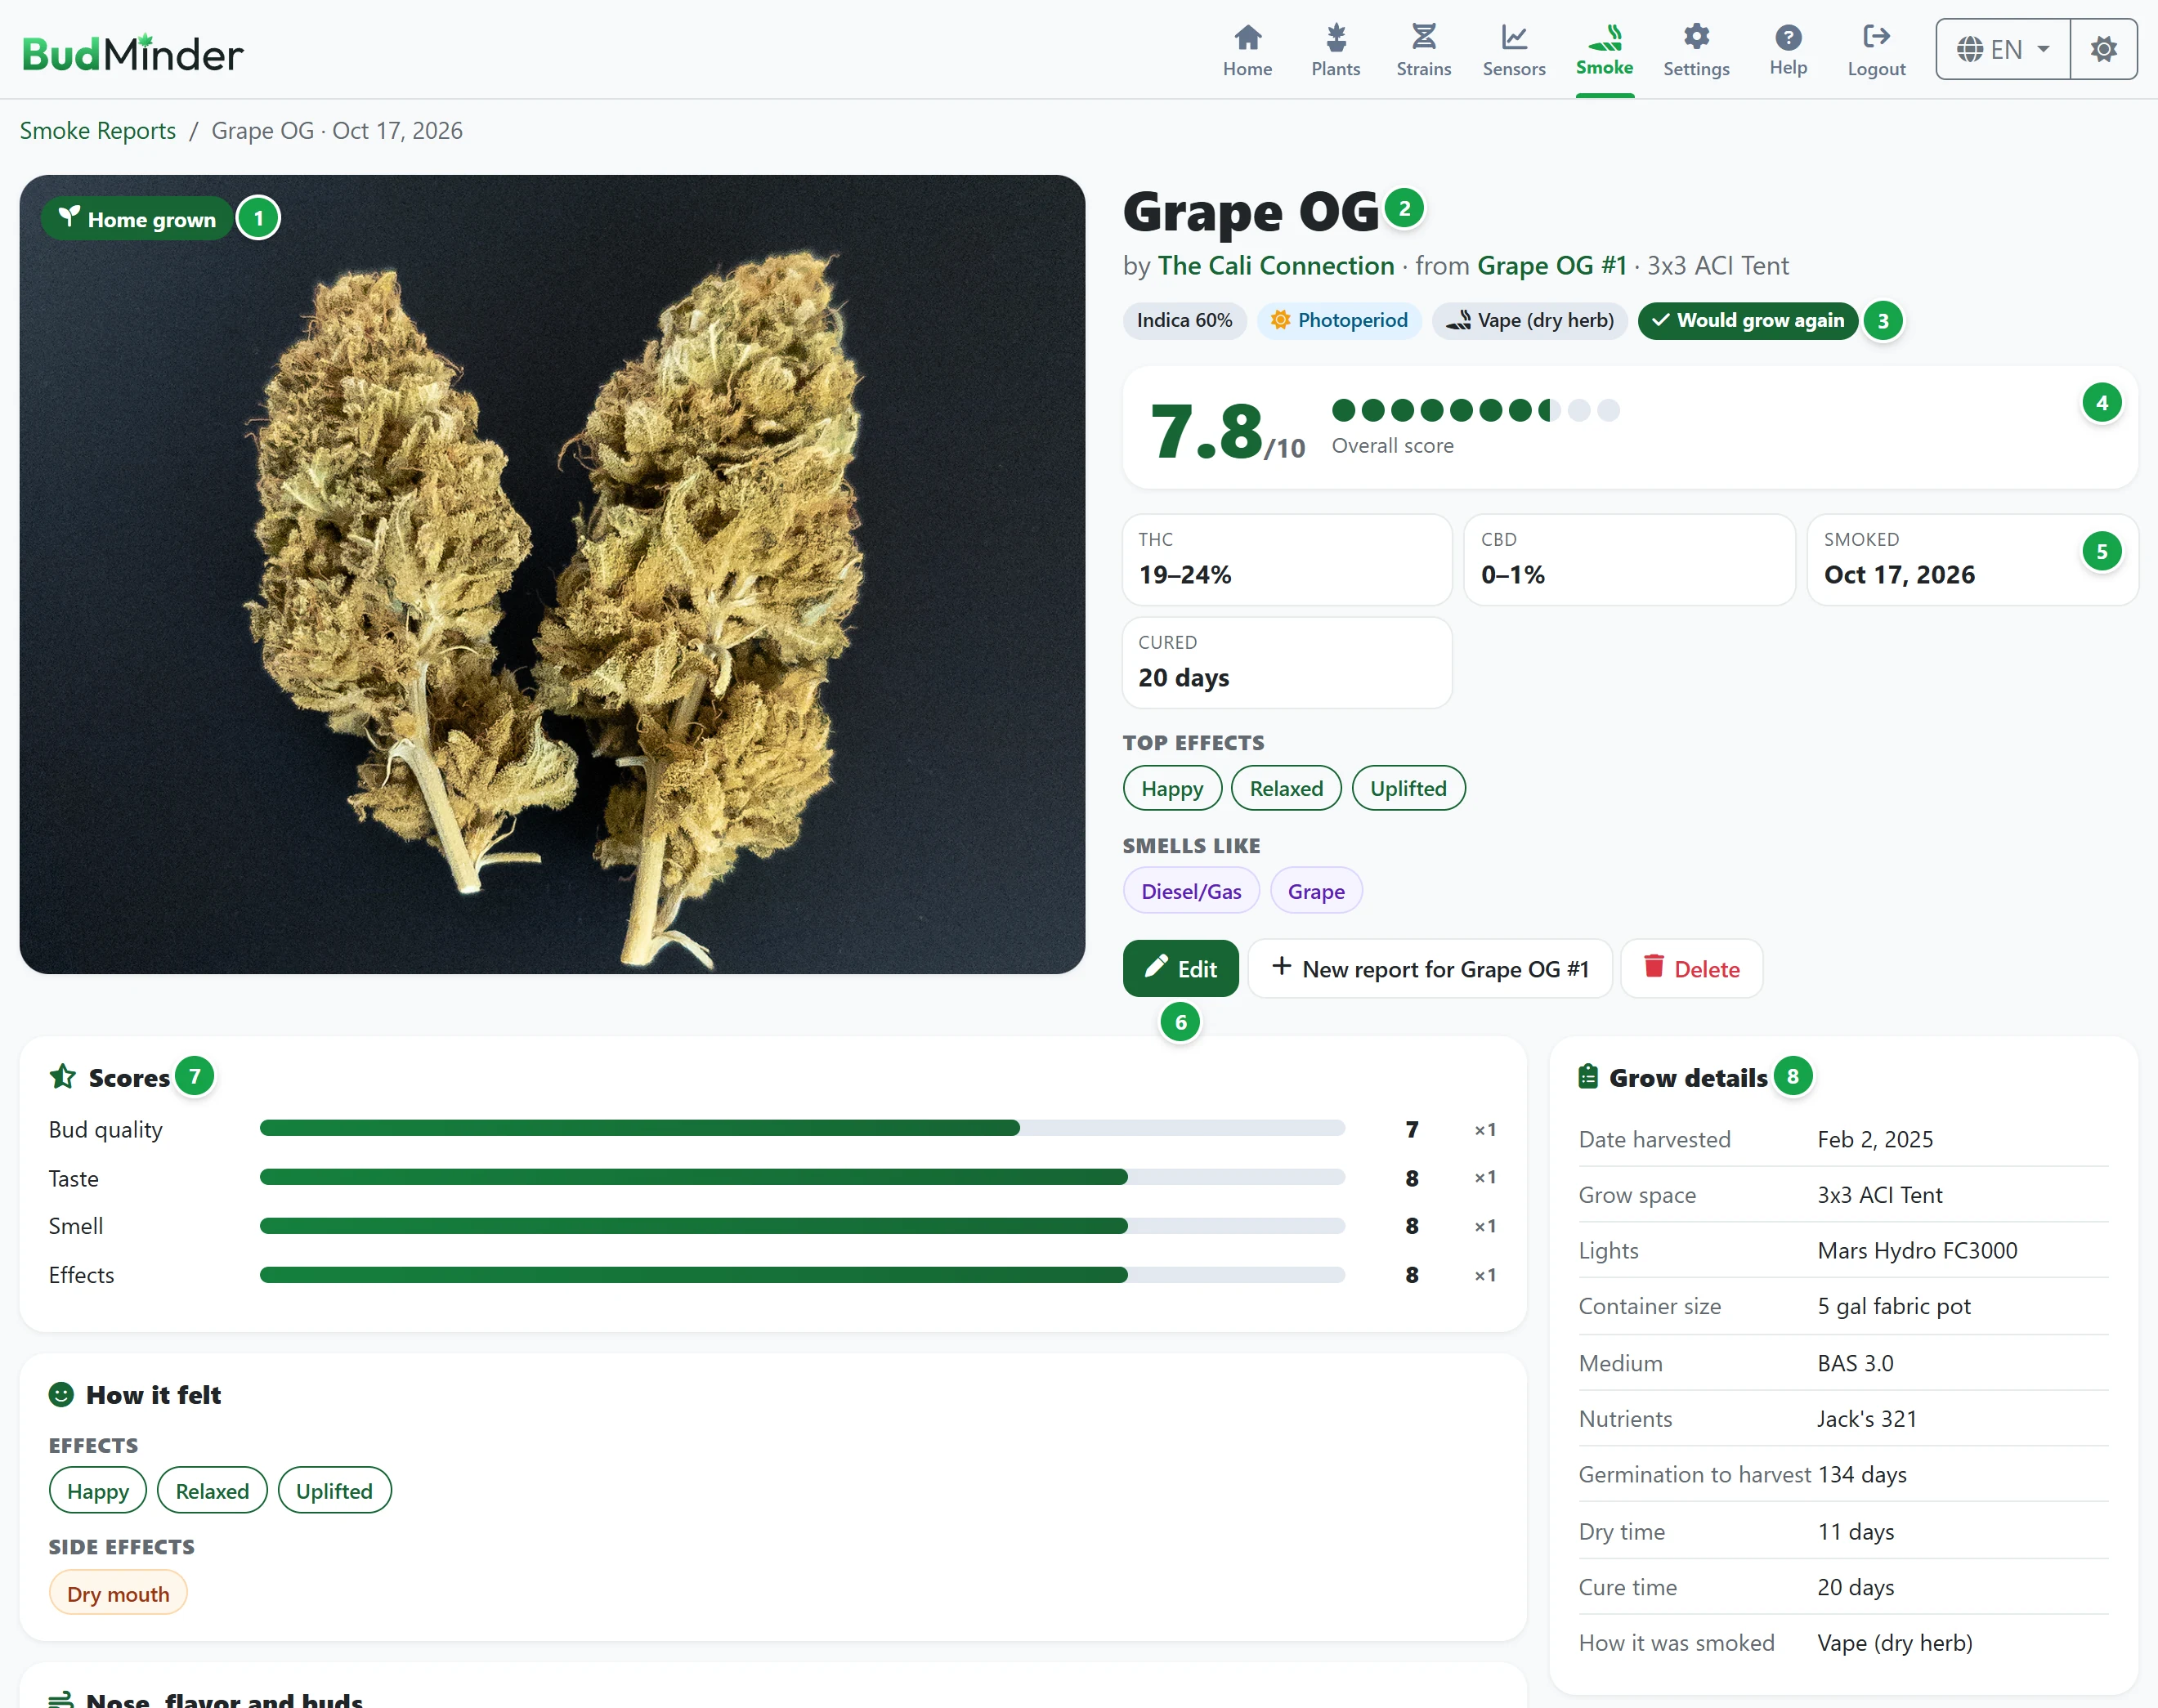Click the Smoked Oct 17, 2026 card
The width and height of the screenshot is (2158, 1708).
(1972, 560)
